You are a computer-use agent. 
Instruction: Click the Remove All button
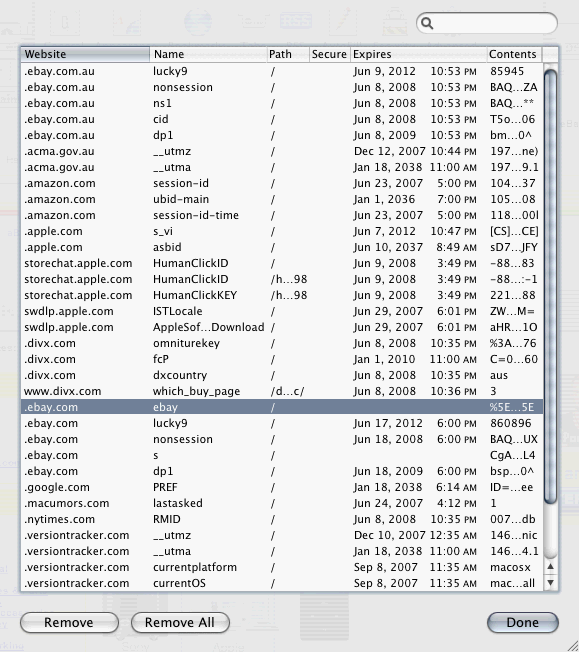(180, 622)
